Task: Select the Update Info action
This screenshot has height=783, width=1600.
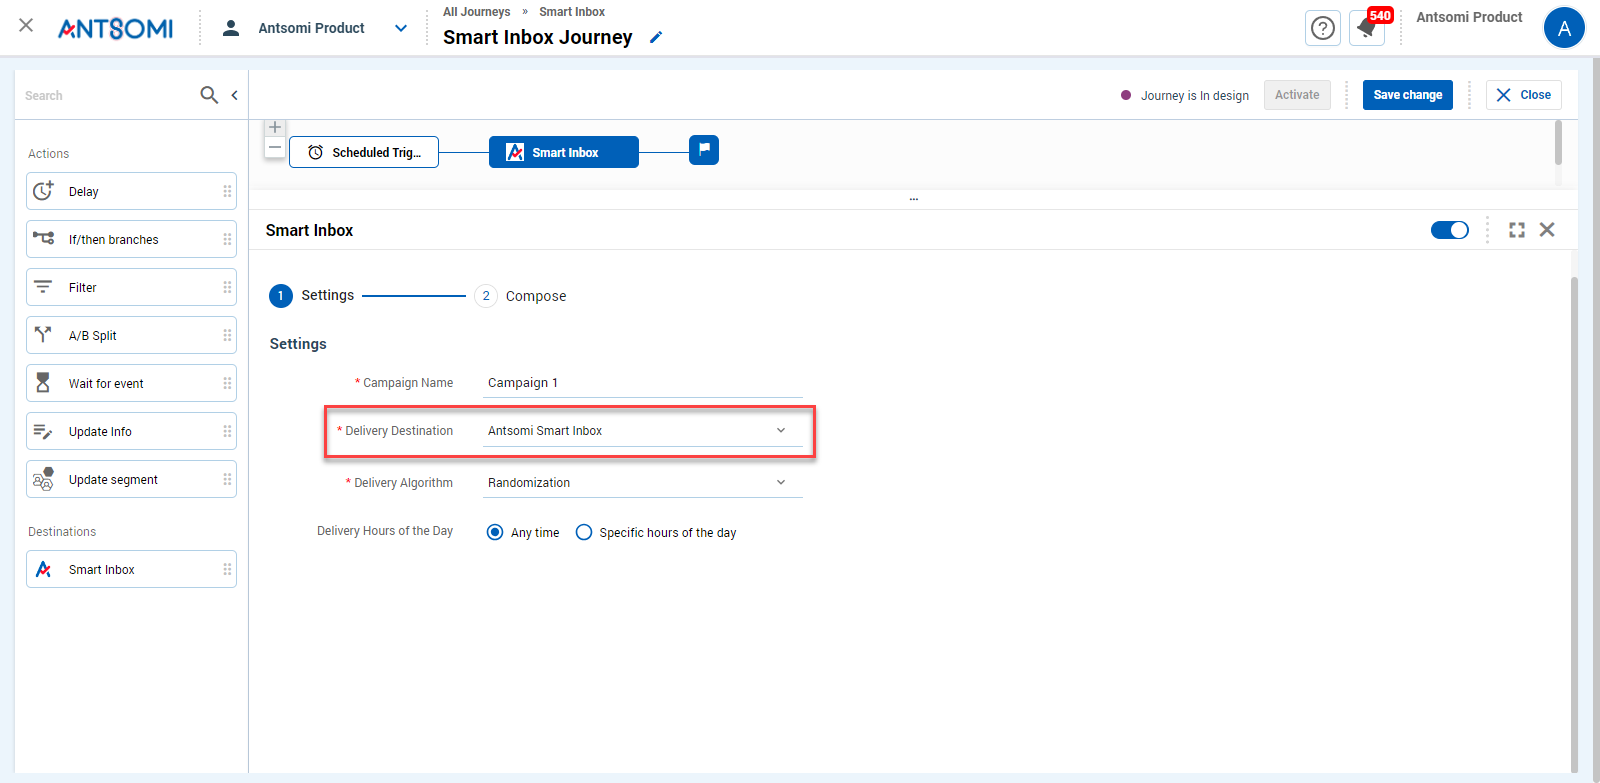Action: tap(131, 431)
